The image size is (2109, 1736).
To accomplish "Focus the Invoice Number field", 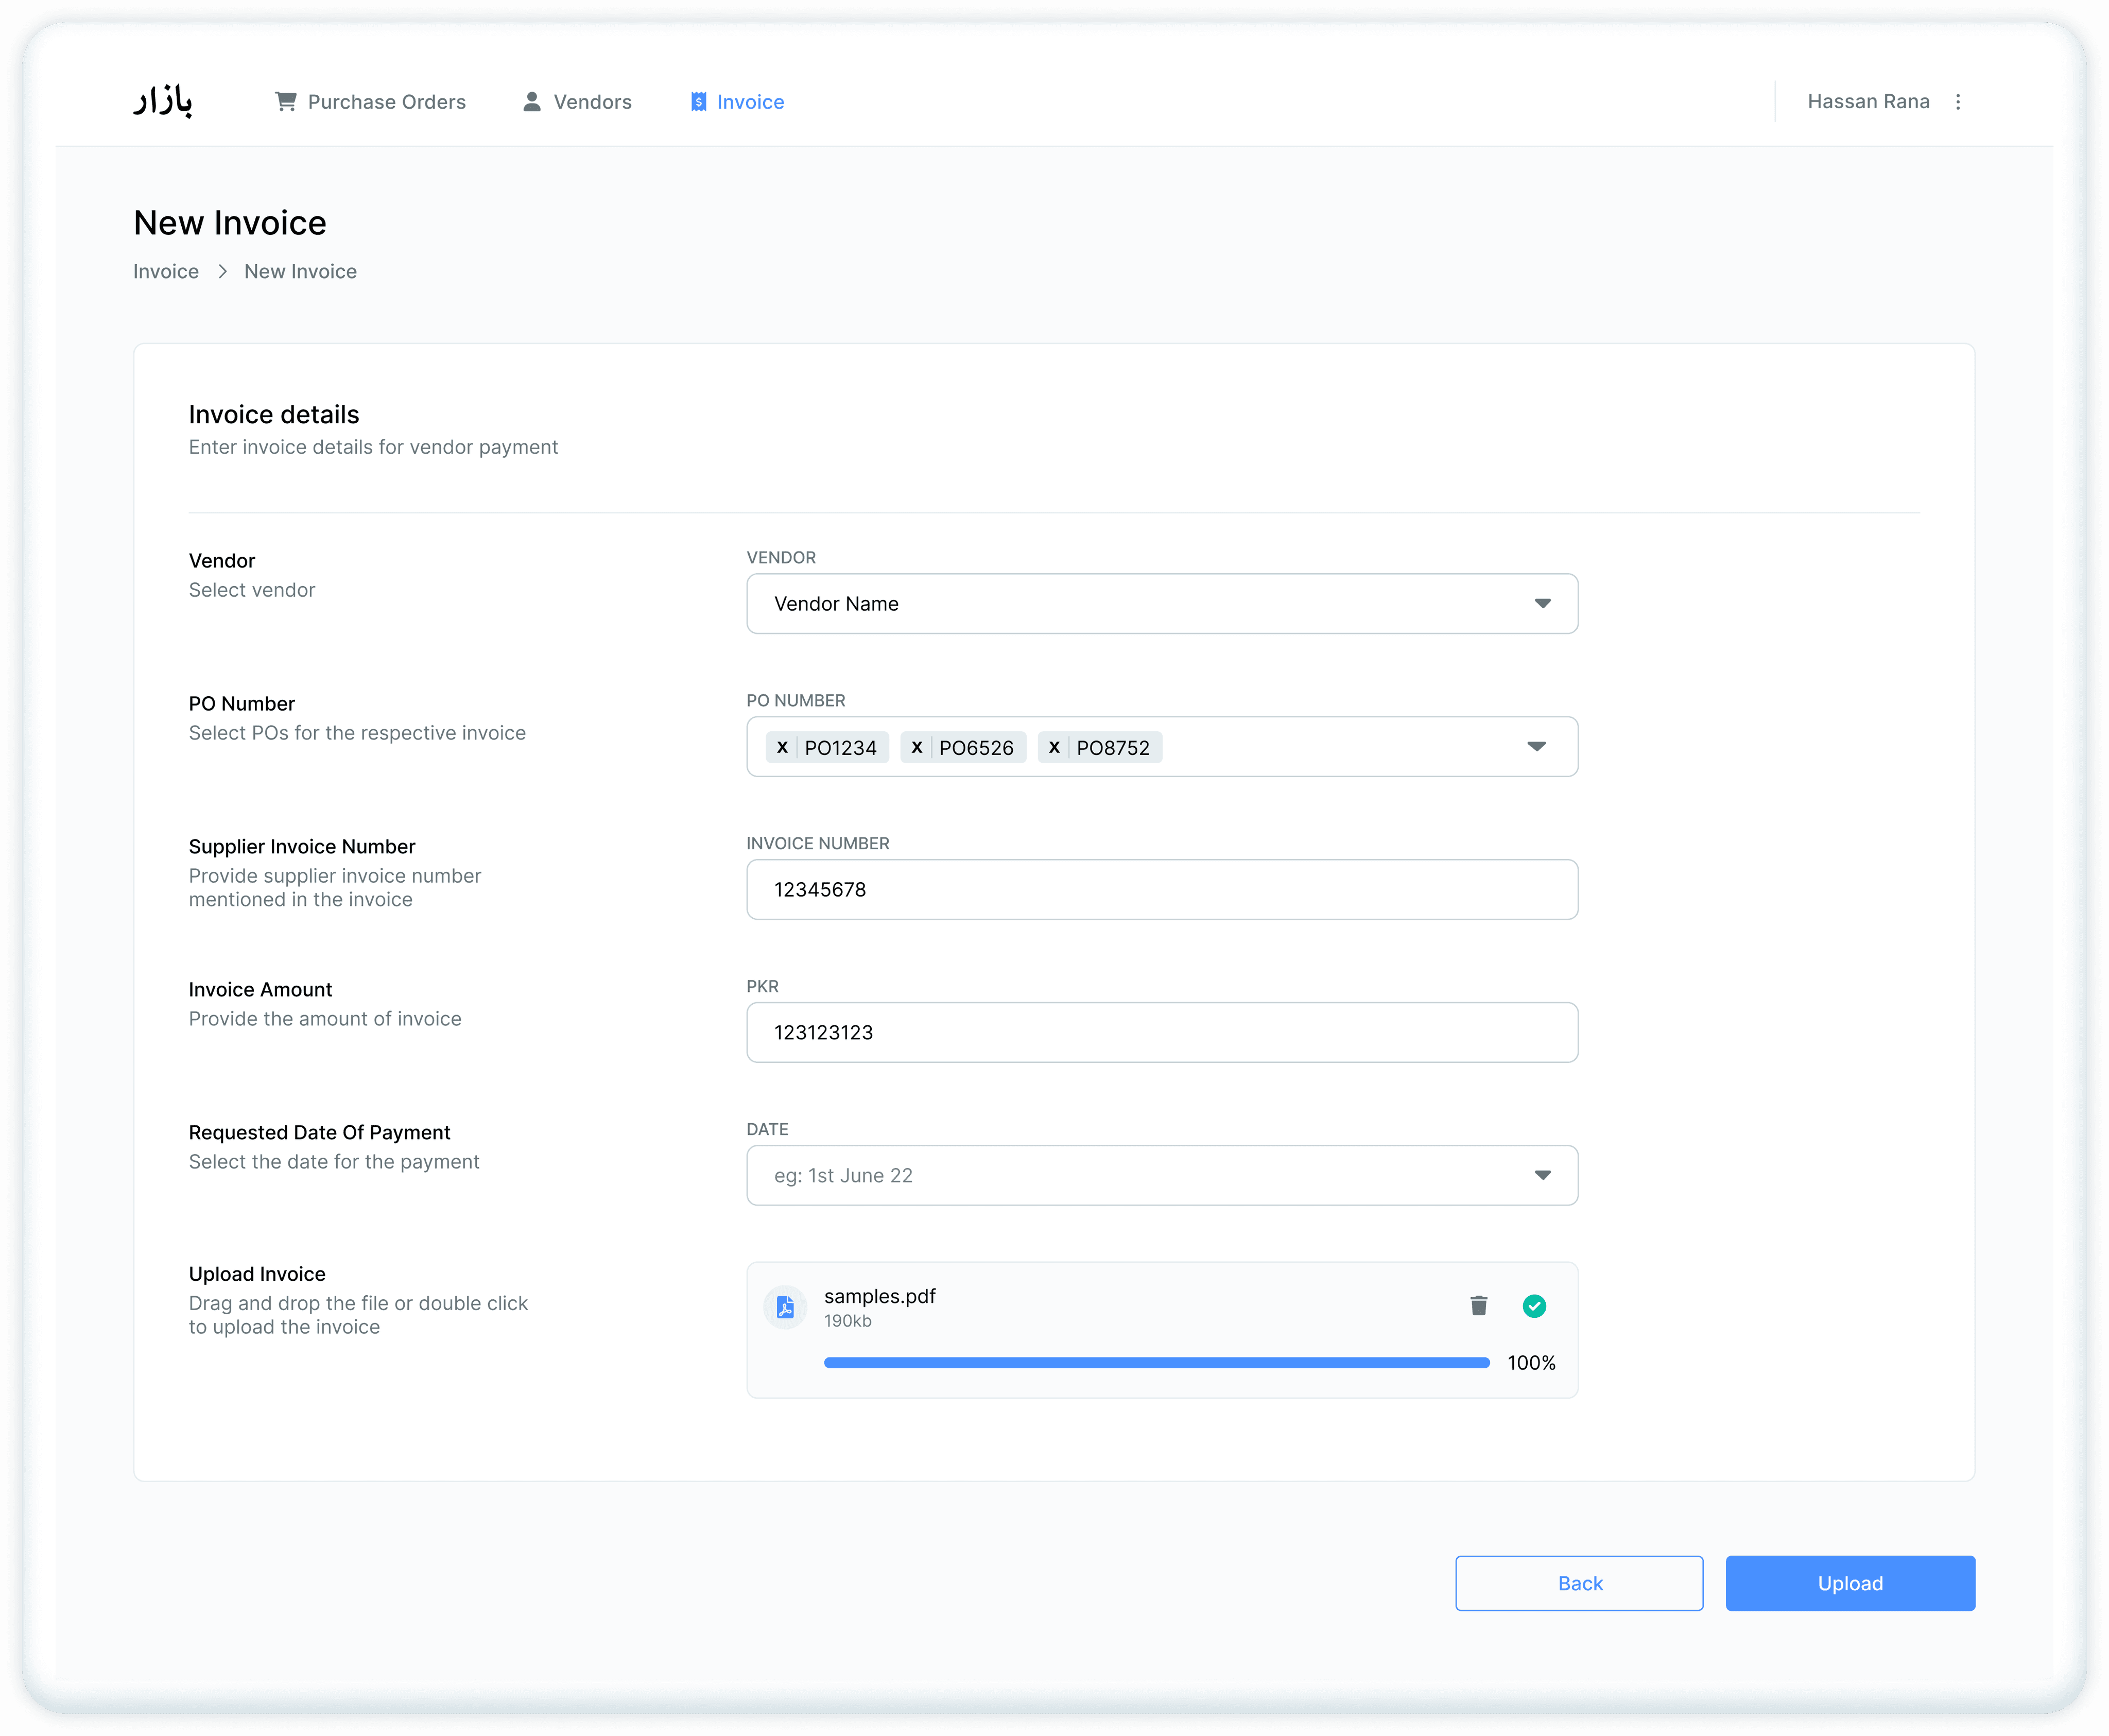I will point(1162,889).
